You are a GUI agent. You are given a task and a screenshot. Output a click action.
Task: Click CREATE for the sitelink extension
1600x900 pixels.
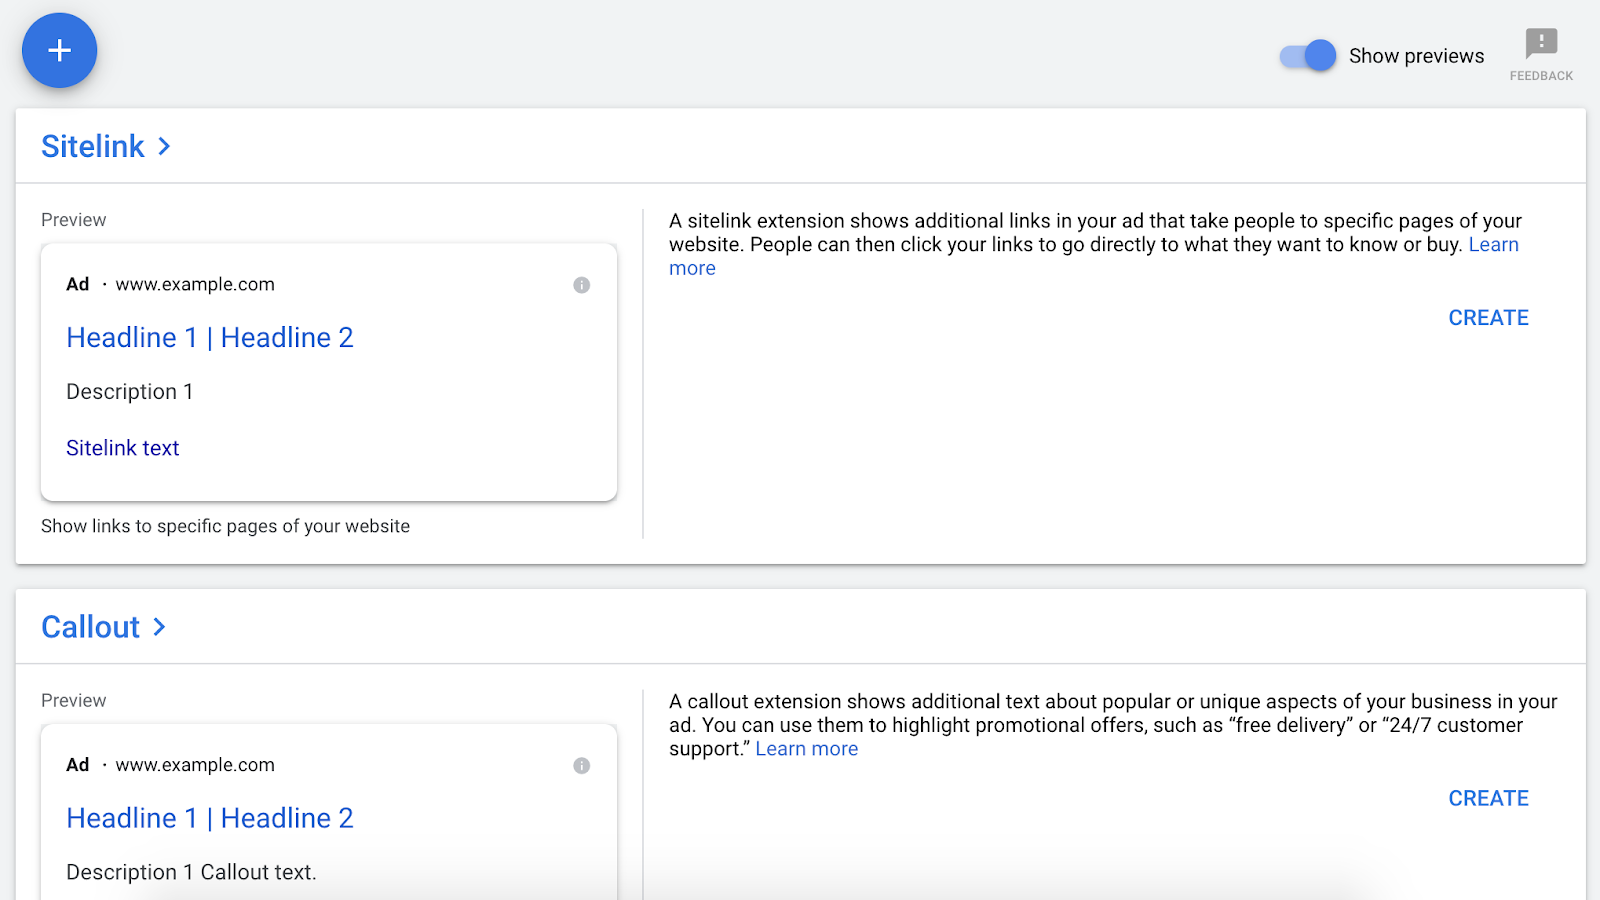1488,318
